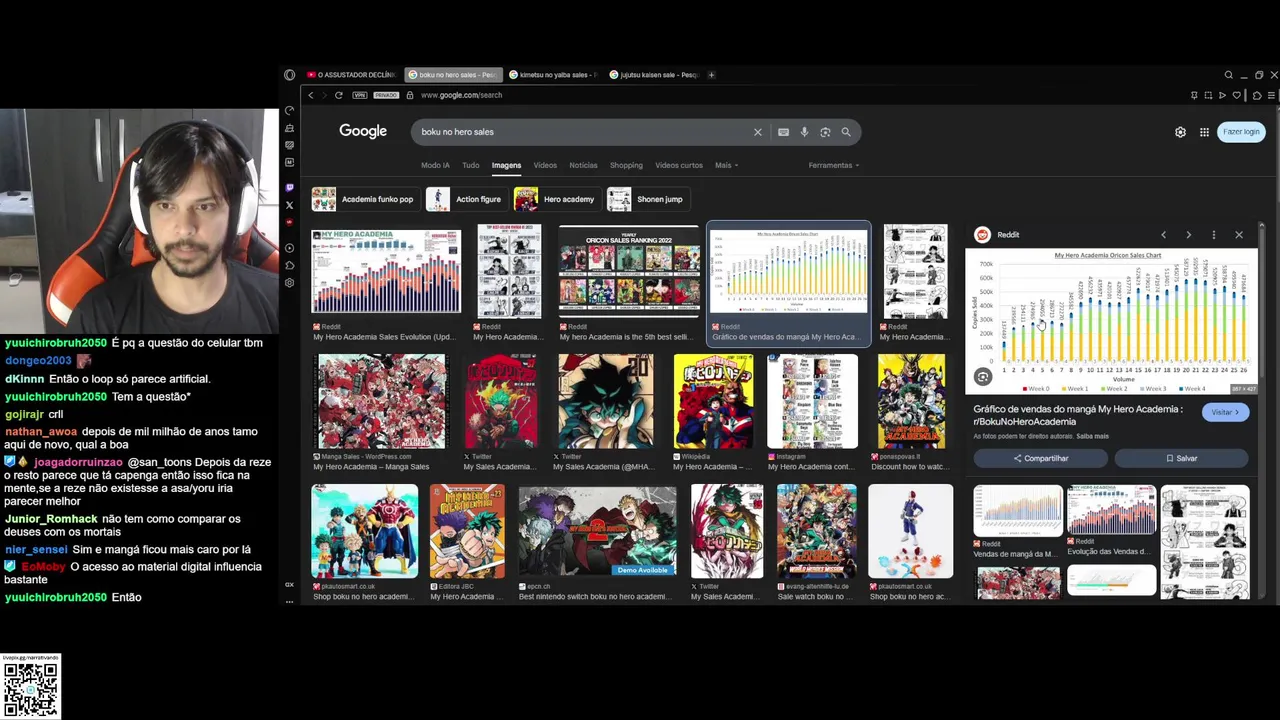This screenshot has width=1280, height=720.
Task: Click the 'Fazer login' button
Action: 1241,132
